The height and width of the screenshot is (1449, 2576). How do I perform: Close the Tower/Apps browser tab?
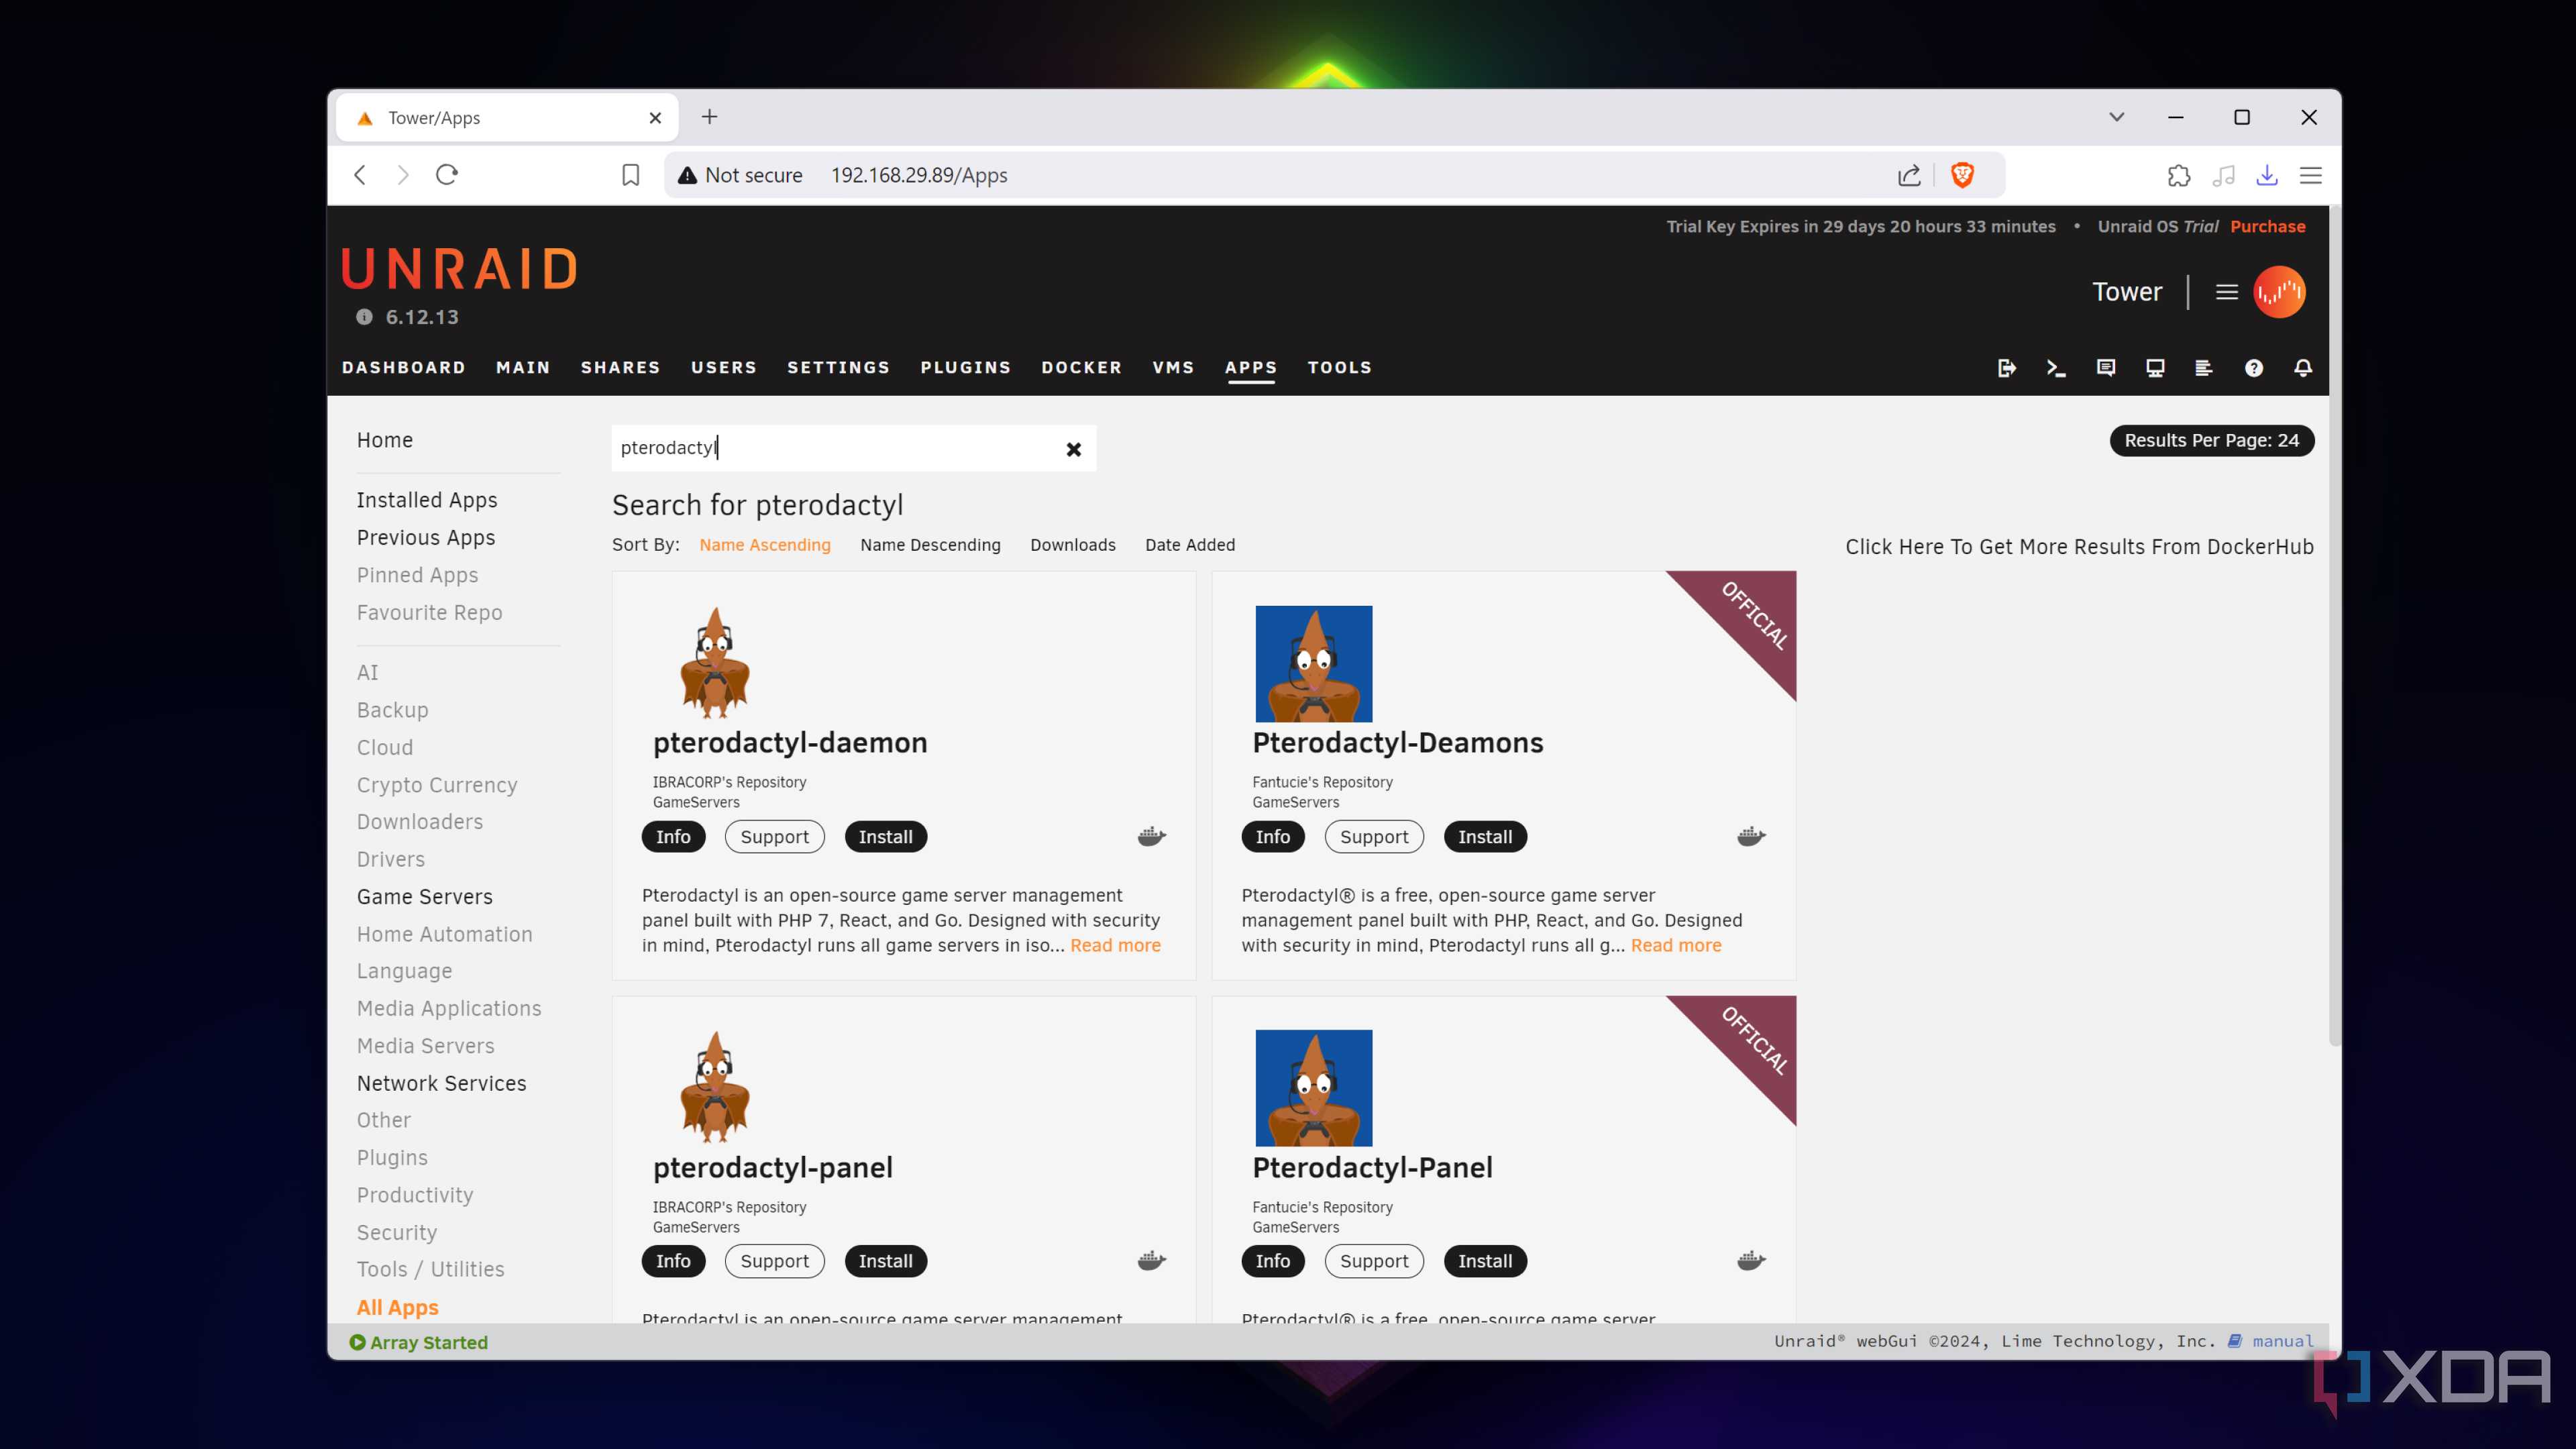(x=655, y=118)
